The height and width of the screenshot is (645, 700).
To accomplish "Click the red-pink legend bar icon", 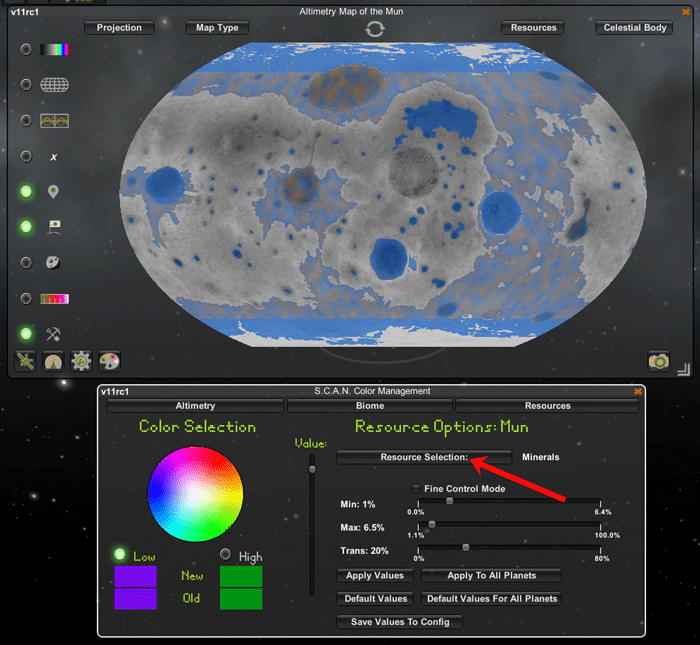I will [54, 299].
